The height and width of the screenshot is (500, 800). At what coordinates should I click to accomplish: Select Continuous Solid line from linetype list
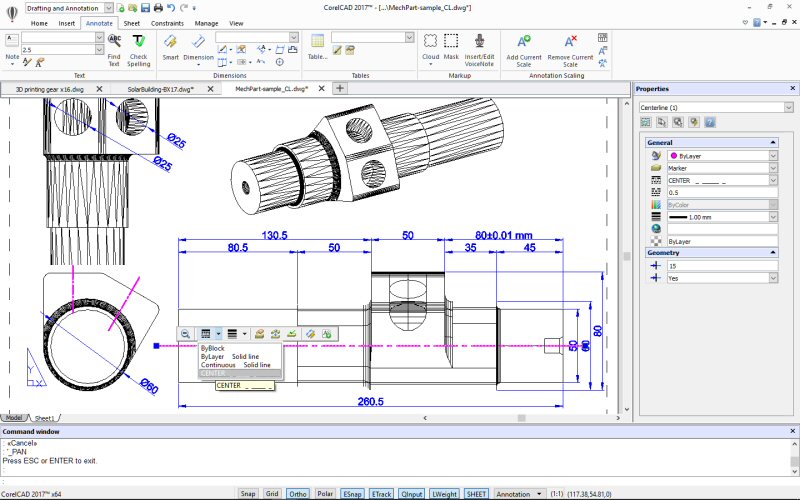tap(235, 365)
